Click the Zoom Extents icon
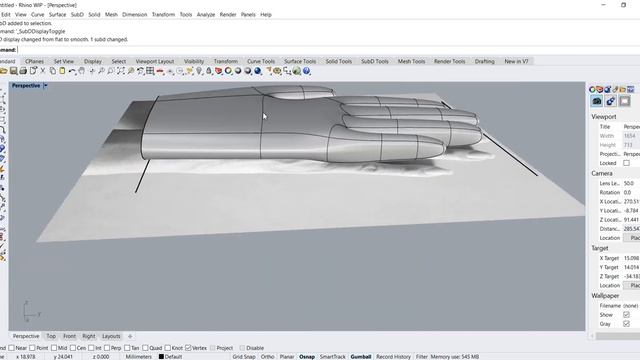Image resolution: width=640 pixels, height=360 pixels. (120, 71)
